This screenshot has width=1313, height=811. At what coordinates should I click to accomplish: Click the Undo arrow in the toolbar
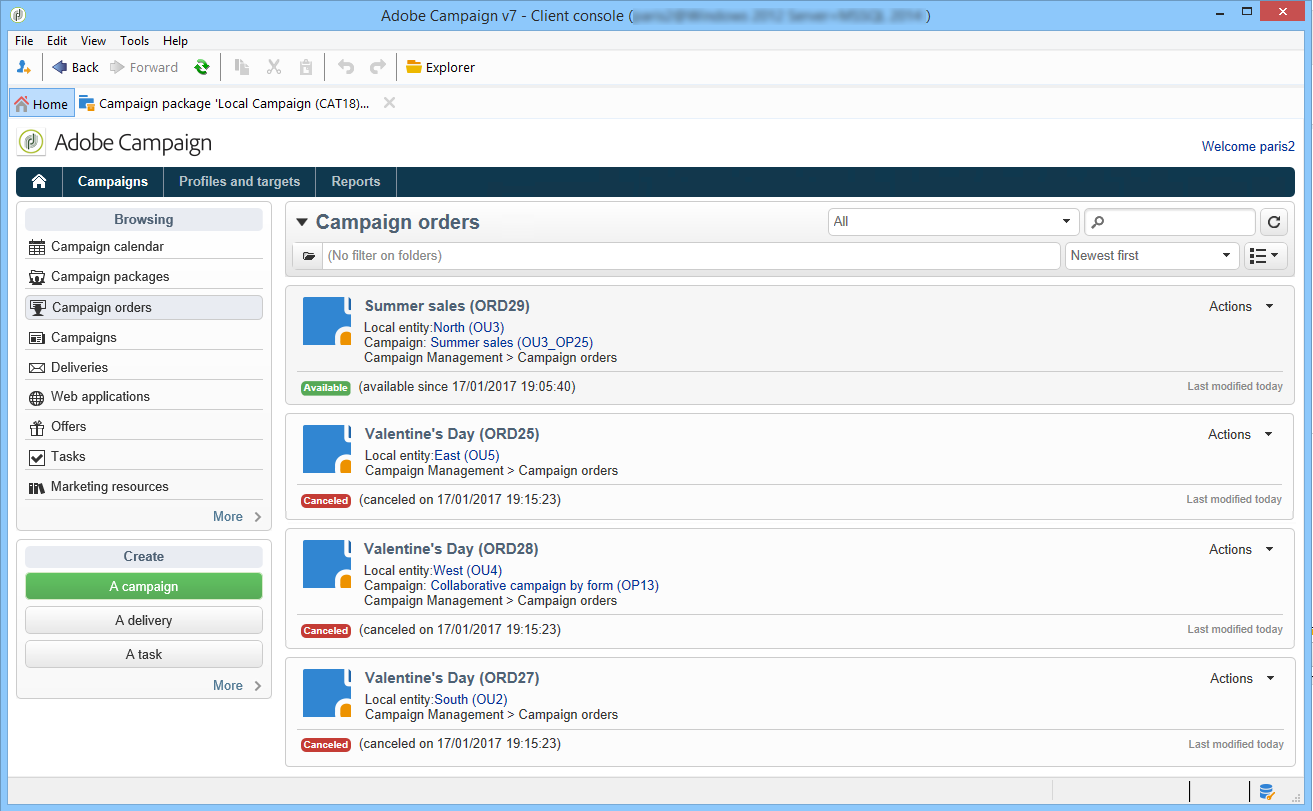pyautogui.click(x=346, y=67)
